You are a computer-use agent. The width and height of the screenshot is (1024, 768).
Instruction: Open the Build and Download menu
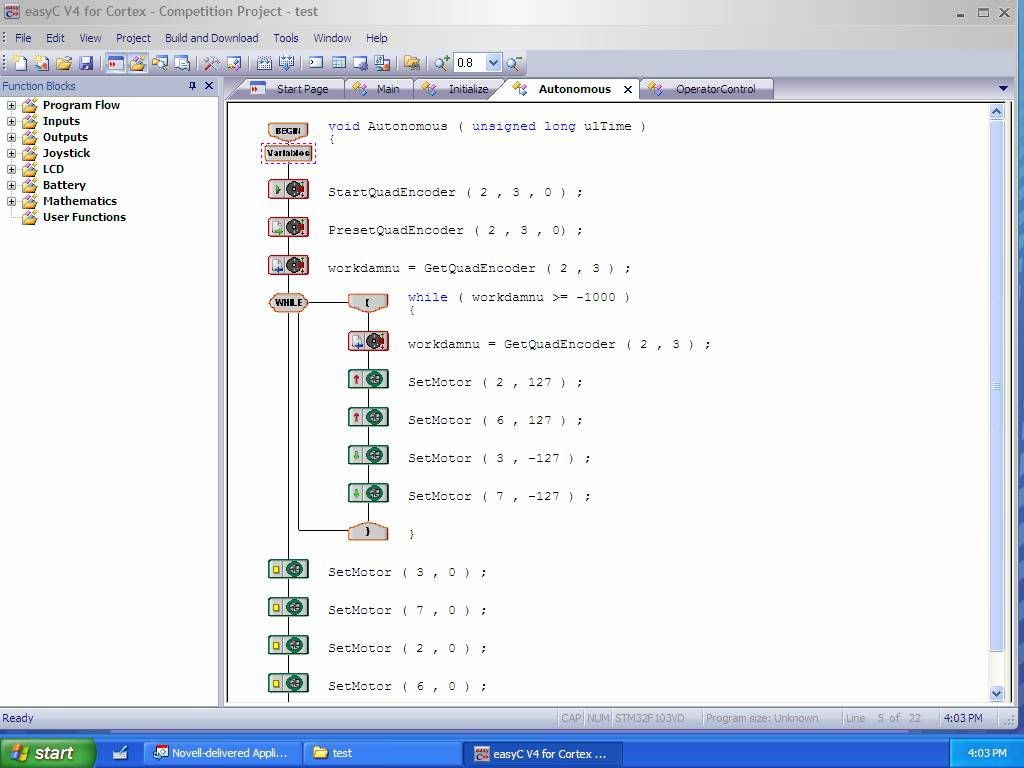coord(211,38)
